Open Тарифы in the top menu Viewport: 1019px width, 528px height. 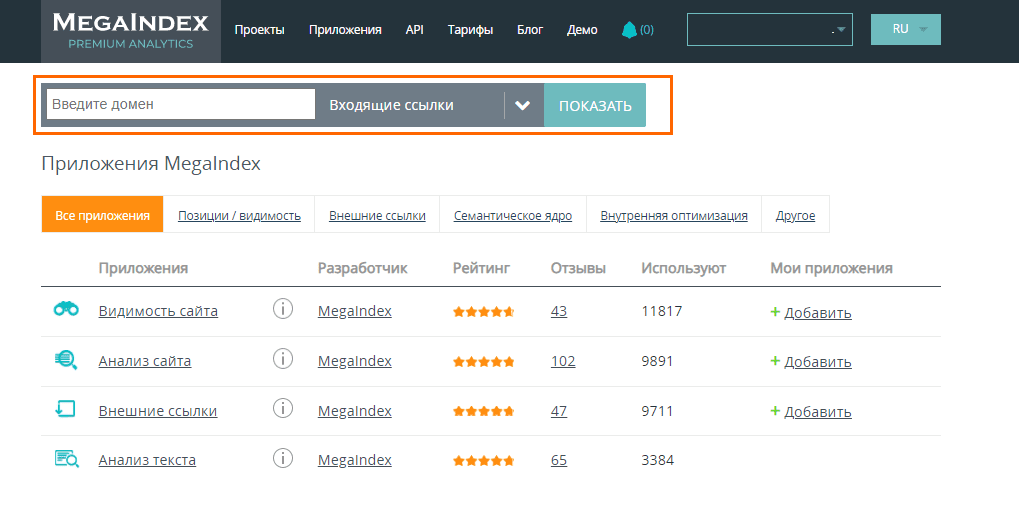coord(471,30)
